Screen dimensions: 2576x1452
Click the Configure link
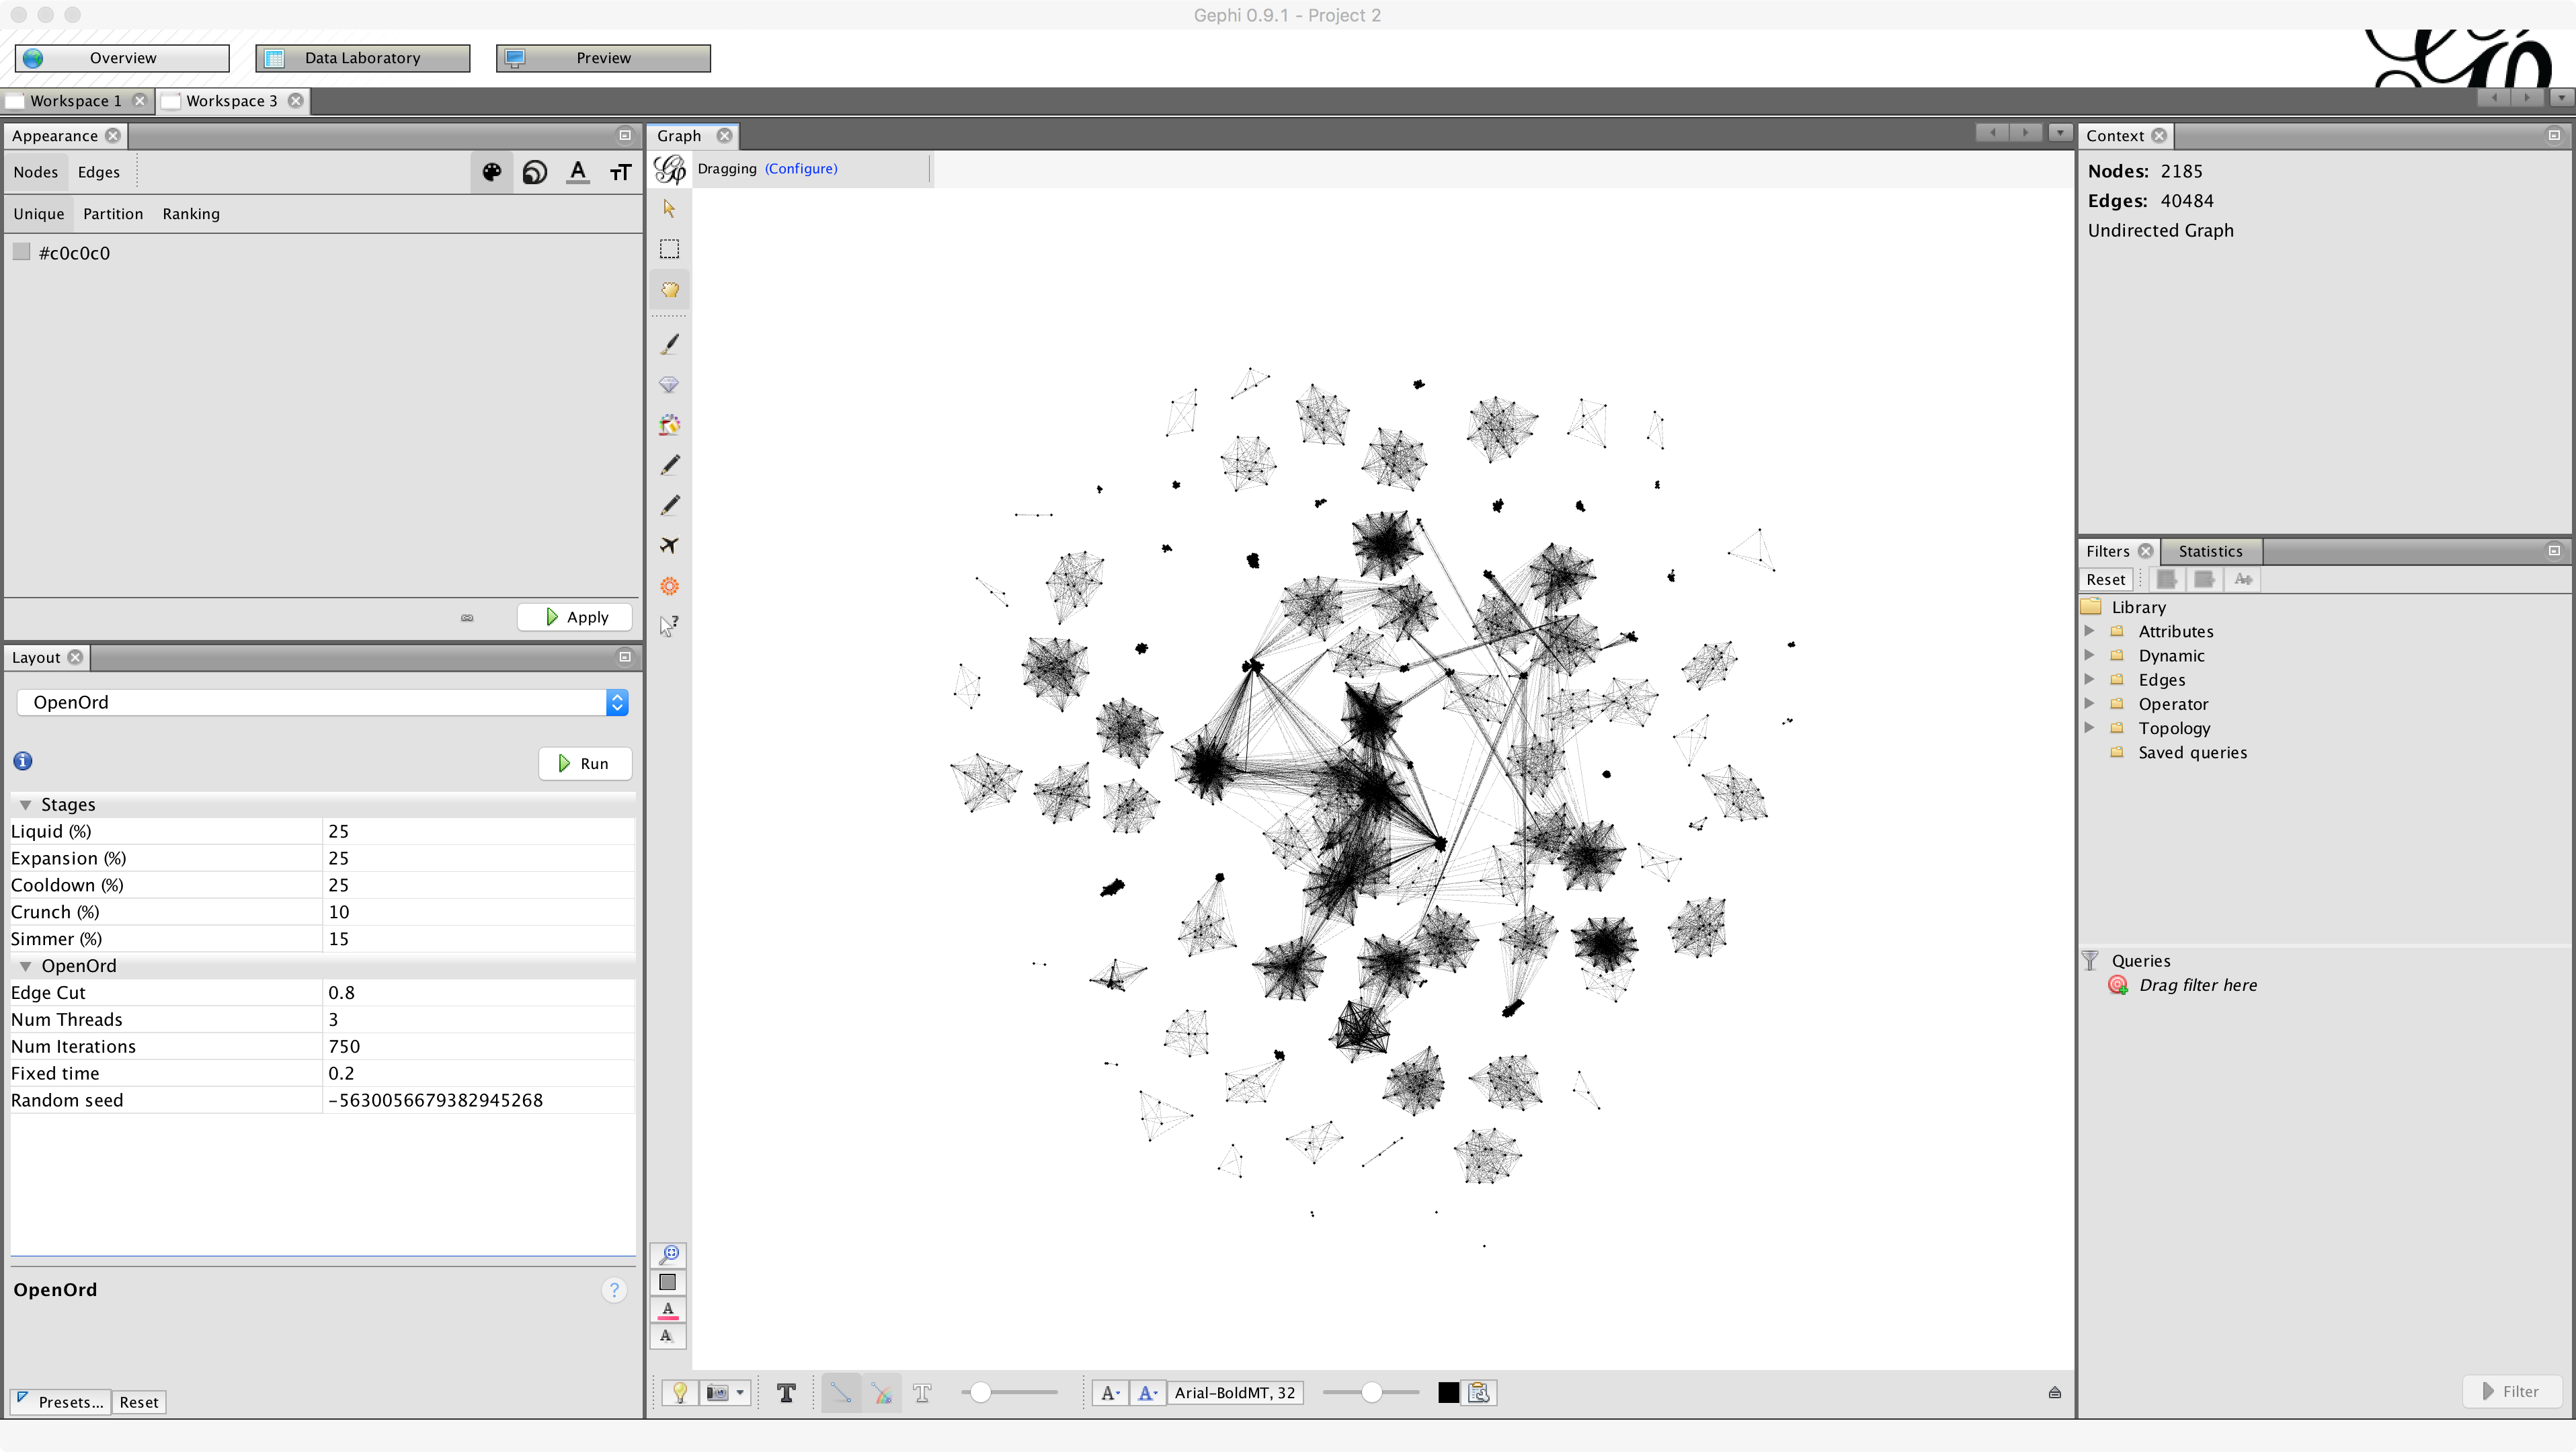tap(801, 168)
